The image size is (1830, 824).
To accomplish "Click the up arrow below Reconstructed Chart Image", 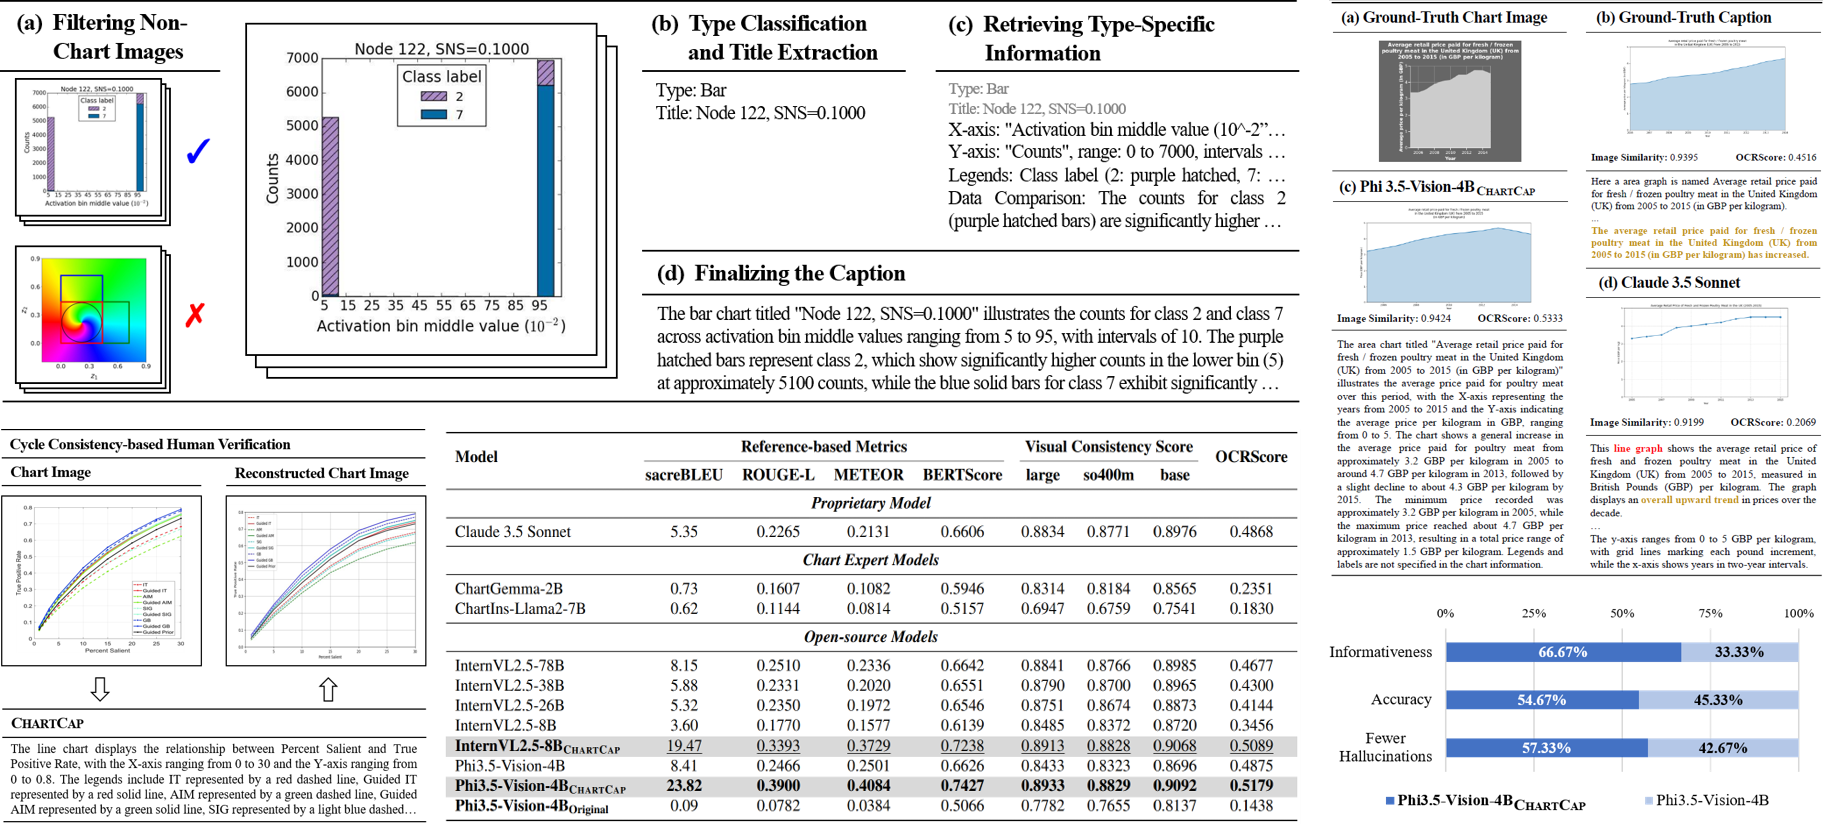I will coord(328,688).
